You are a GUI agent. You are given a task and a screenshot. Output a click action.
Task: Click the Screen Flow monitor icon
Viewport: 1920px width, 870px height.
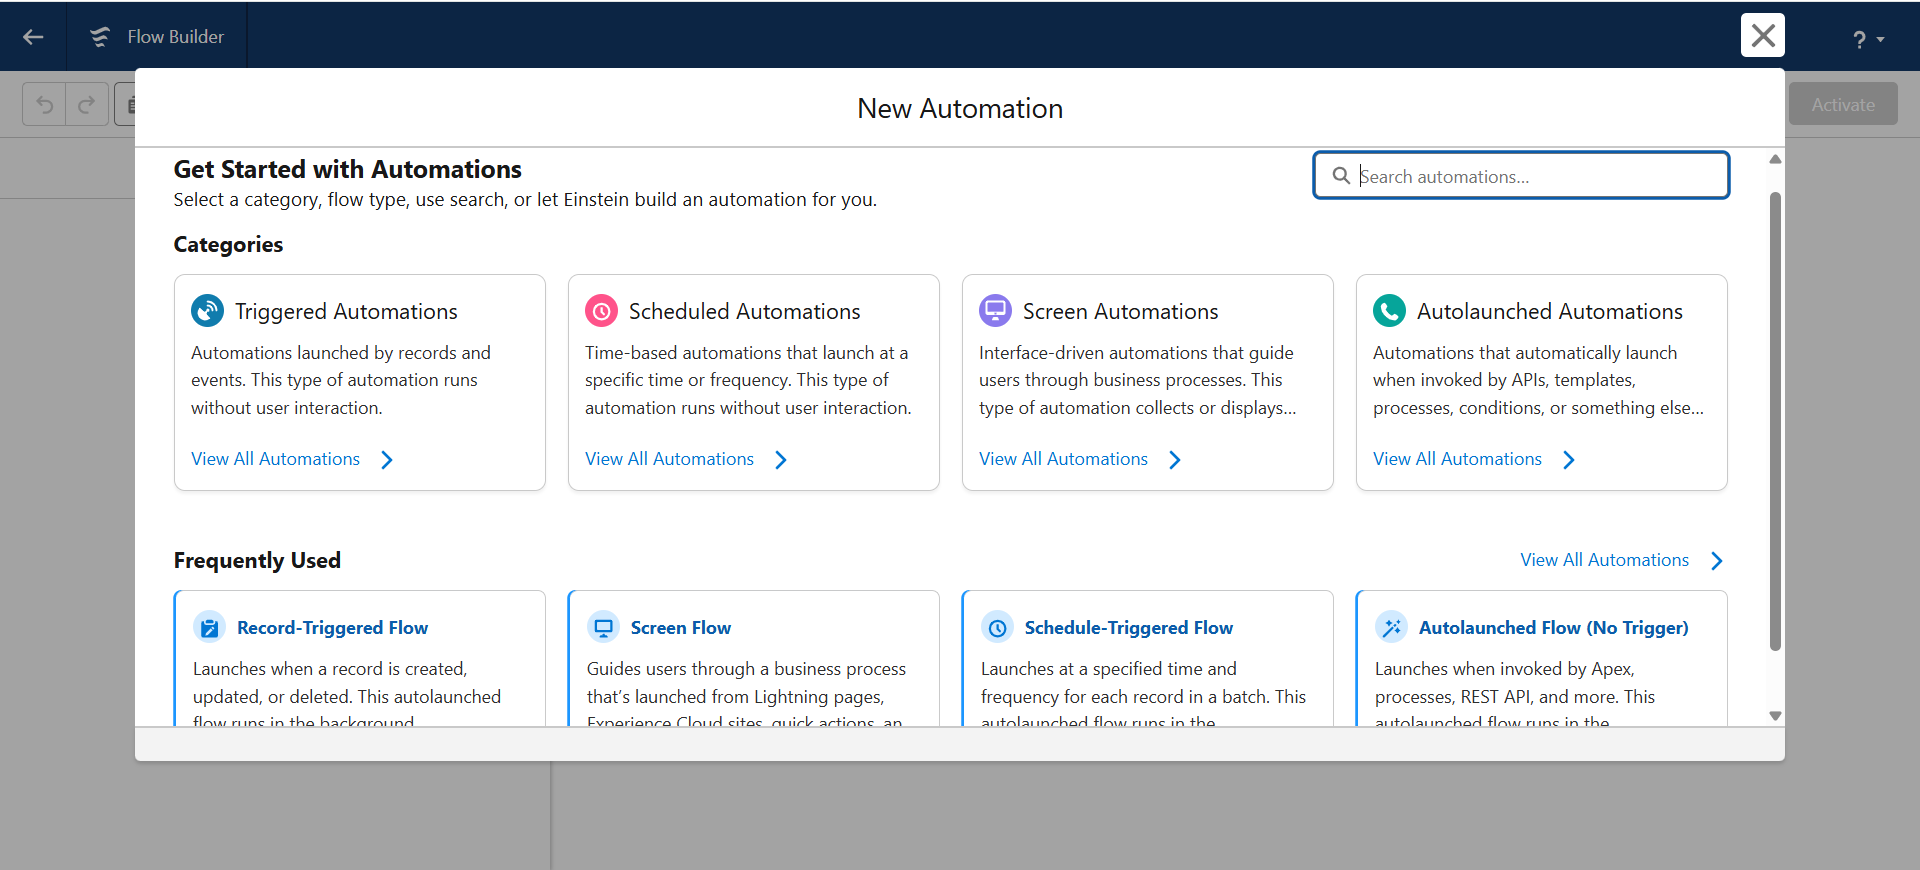click(x=603, y=628)
